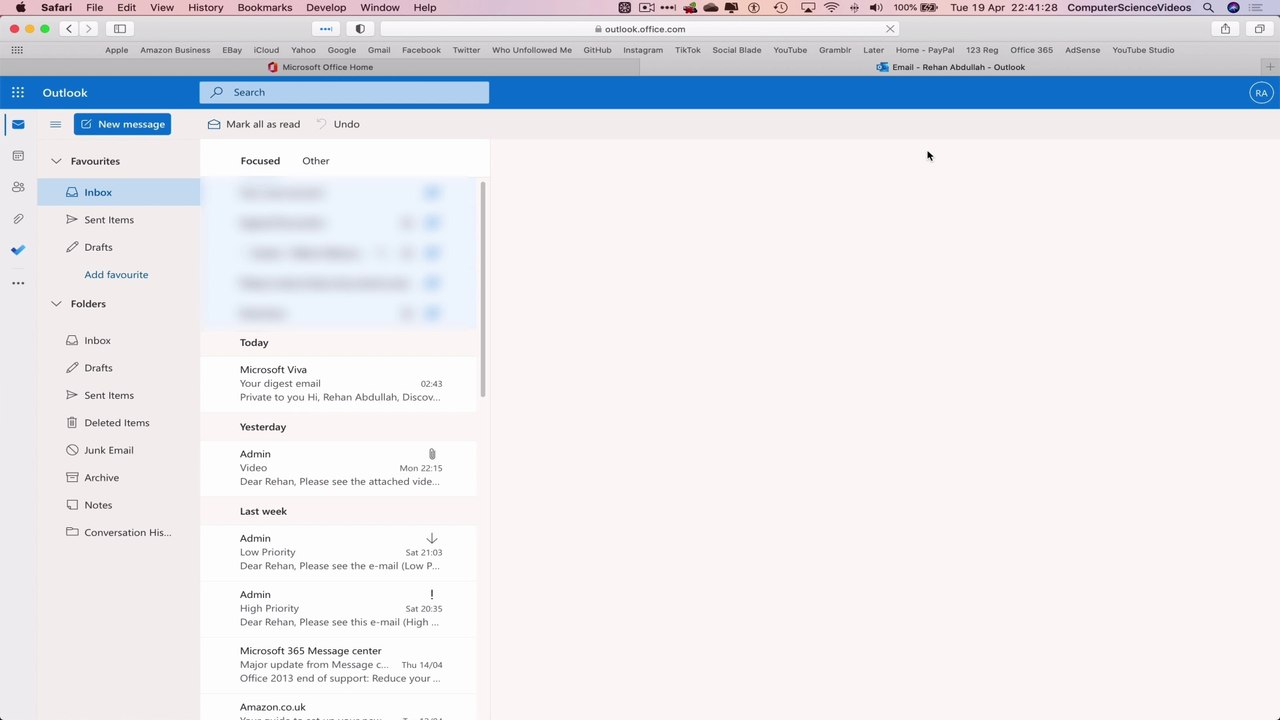The width and height of the screenshot is (1280, 720).
Task: Open the To Do checkmark icon
Action: click(18, 250)
